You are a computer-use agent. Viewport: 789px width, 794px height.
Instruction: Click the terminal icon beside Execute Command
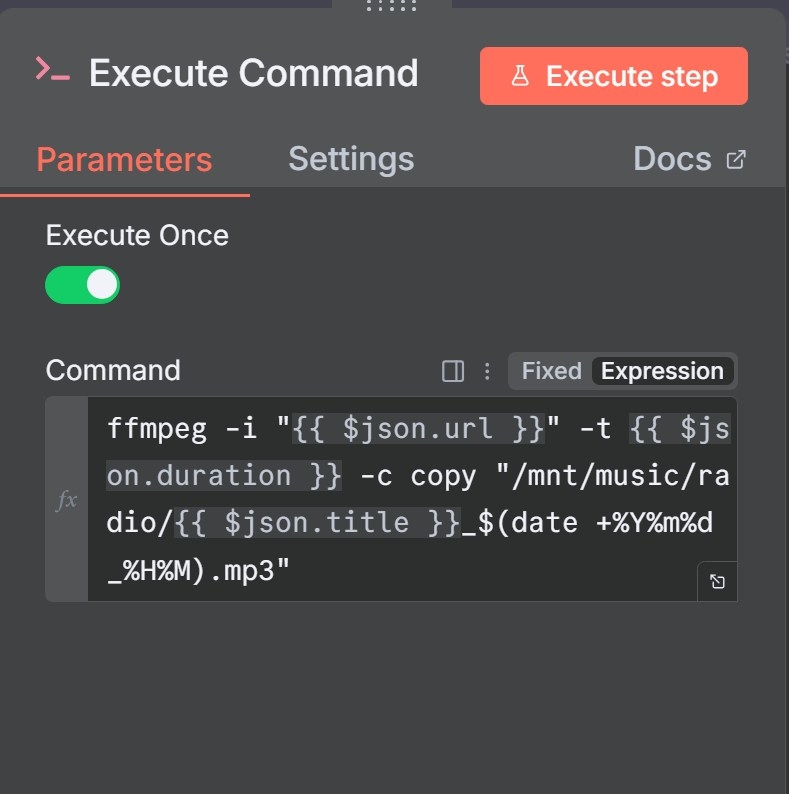tap(52, 70)
